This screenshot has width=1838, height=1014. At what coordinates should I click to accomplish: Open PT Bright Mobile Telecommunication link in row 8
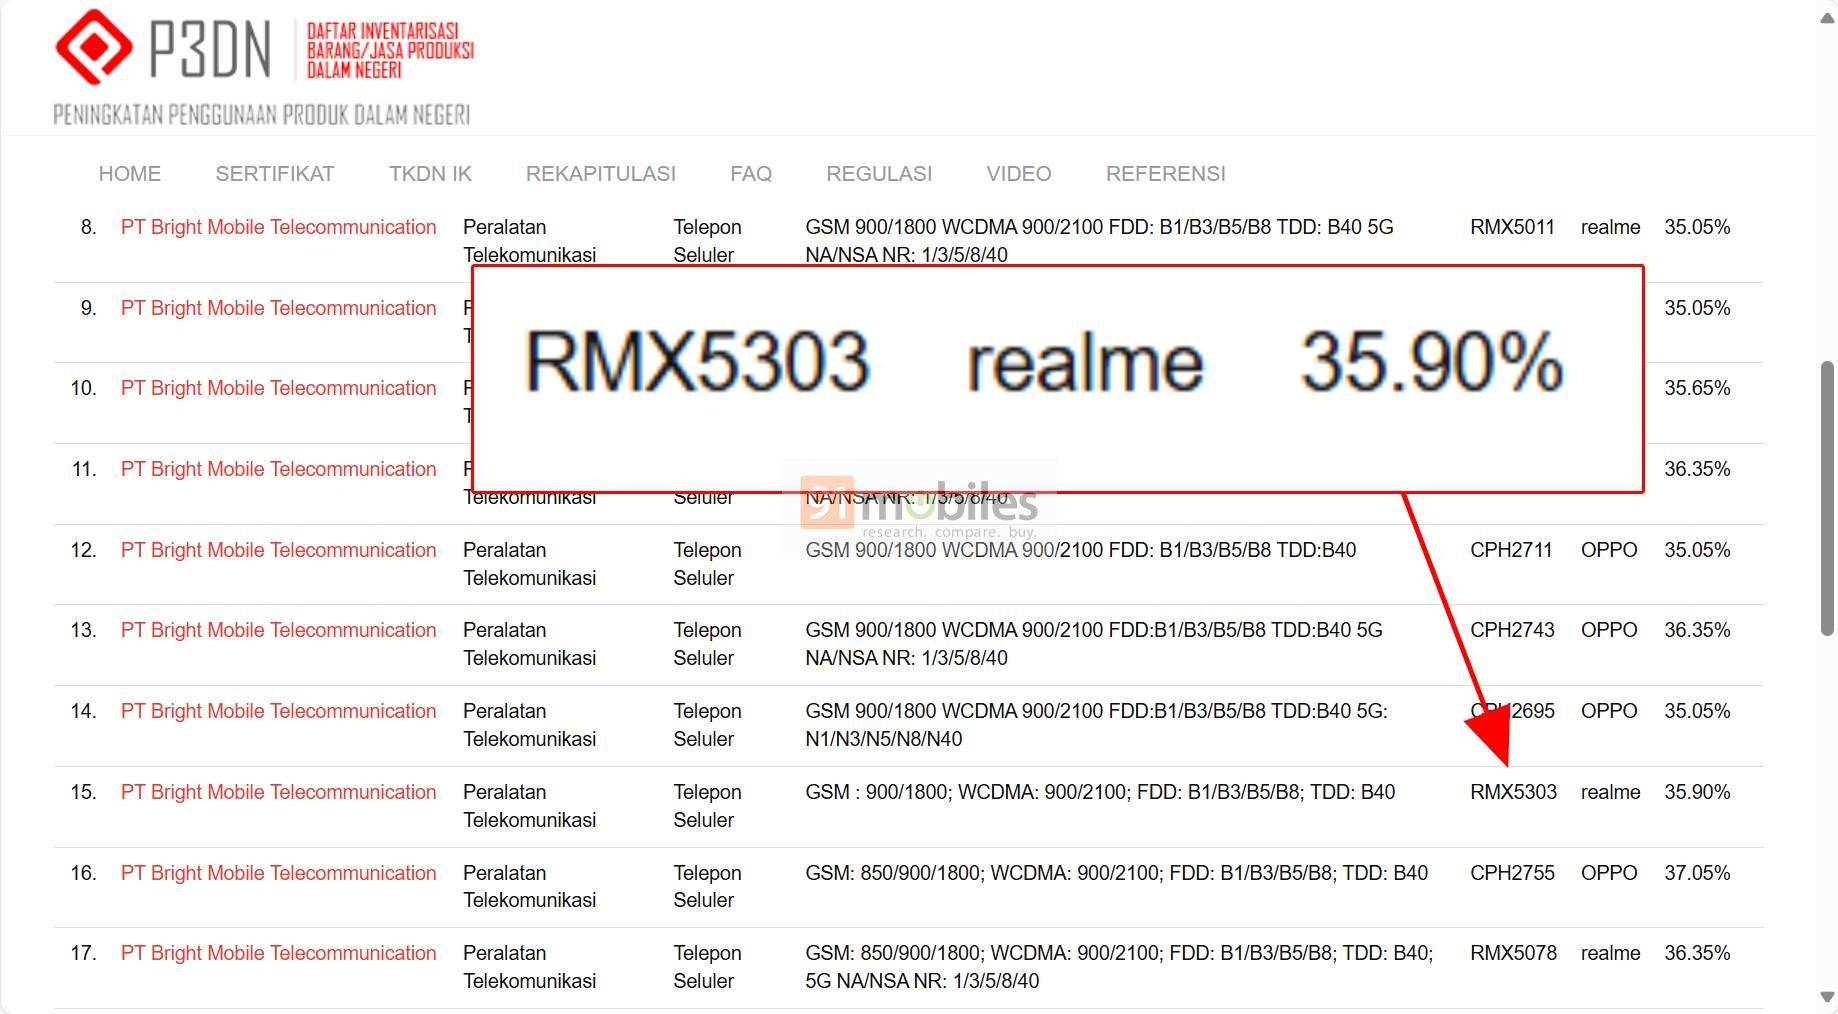tap(279, 227)
